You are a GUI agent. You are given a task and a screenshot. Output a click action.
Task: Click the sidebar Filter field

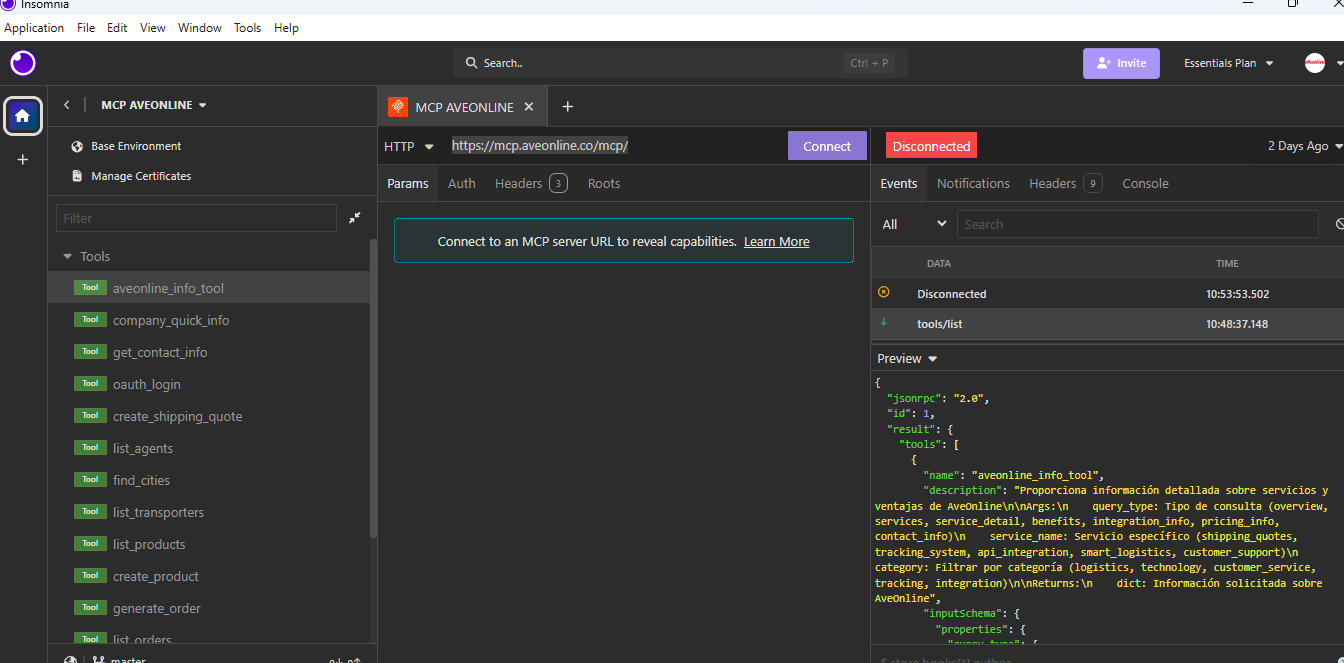point(197,218)
